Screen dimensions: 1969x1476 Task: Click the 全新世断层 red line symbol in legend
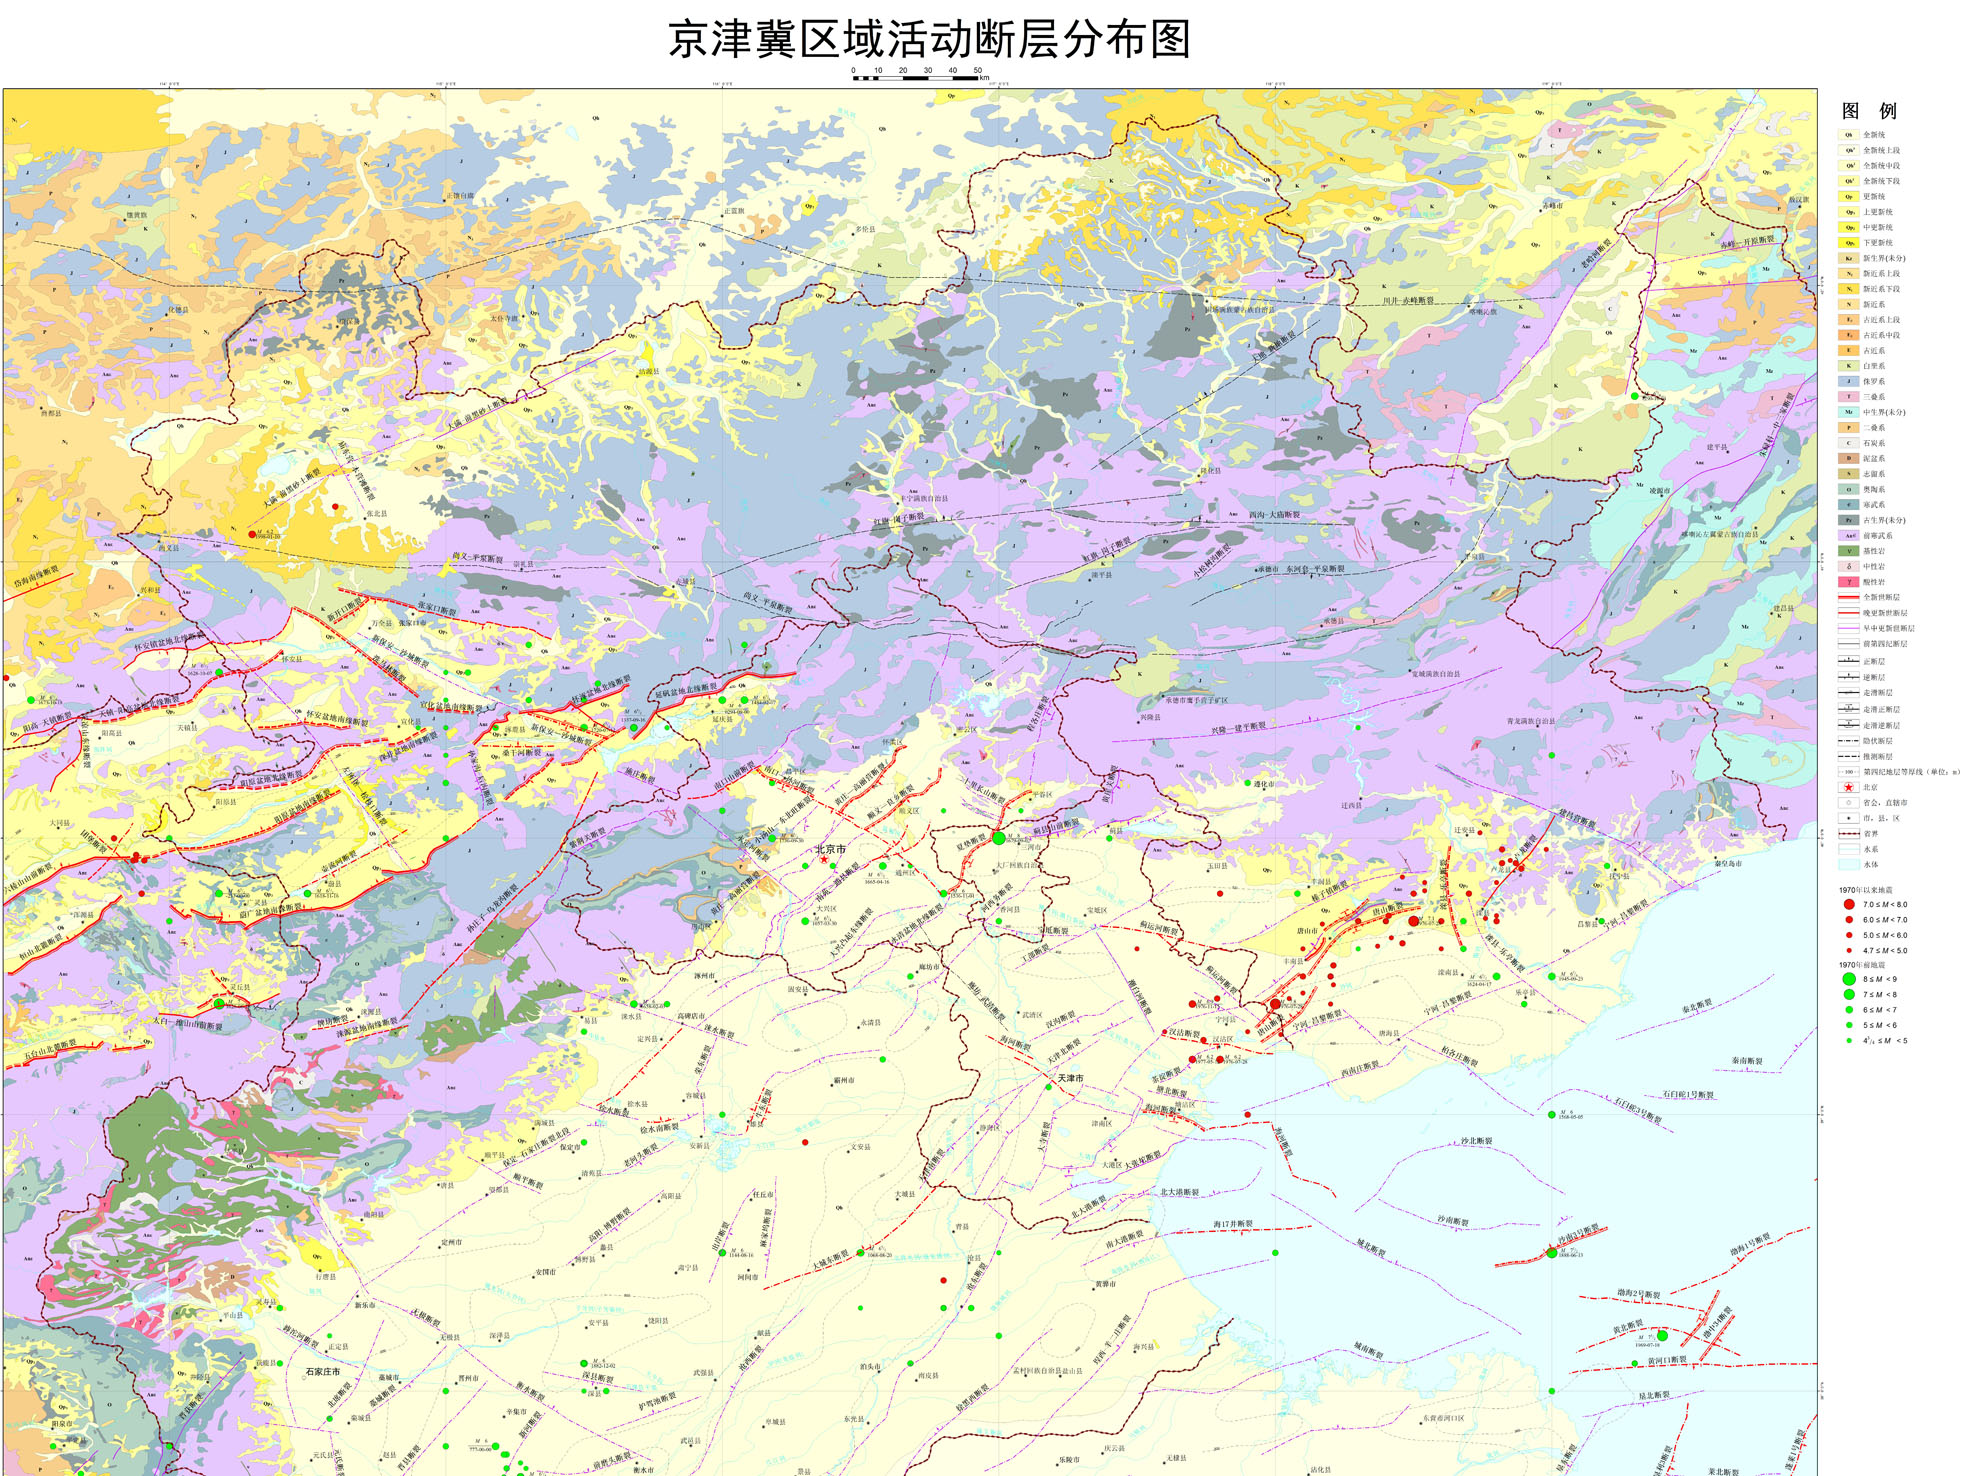(x=1848, y=597)
